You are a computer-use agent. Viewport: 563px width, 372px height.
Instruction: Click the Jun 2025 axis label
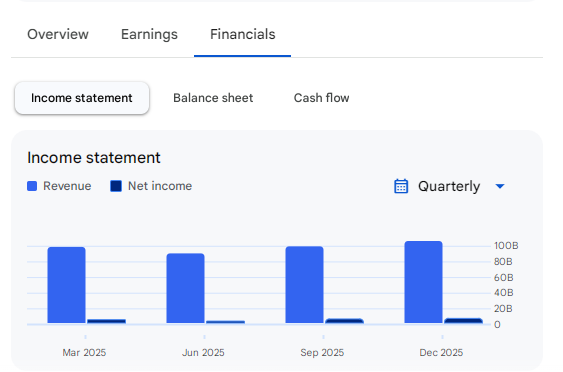203,353
